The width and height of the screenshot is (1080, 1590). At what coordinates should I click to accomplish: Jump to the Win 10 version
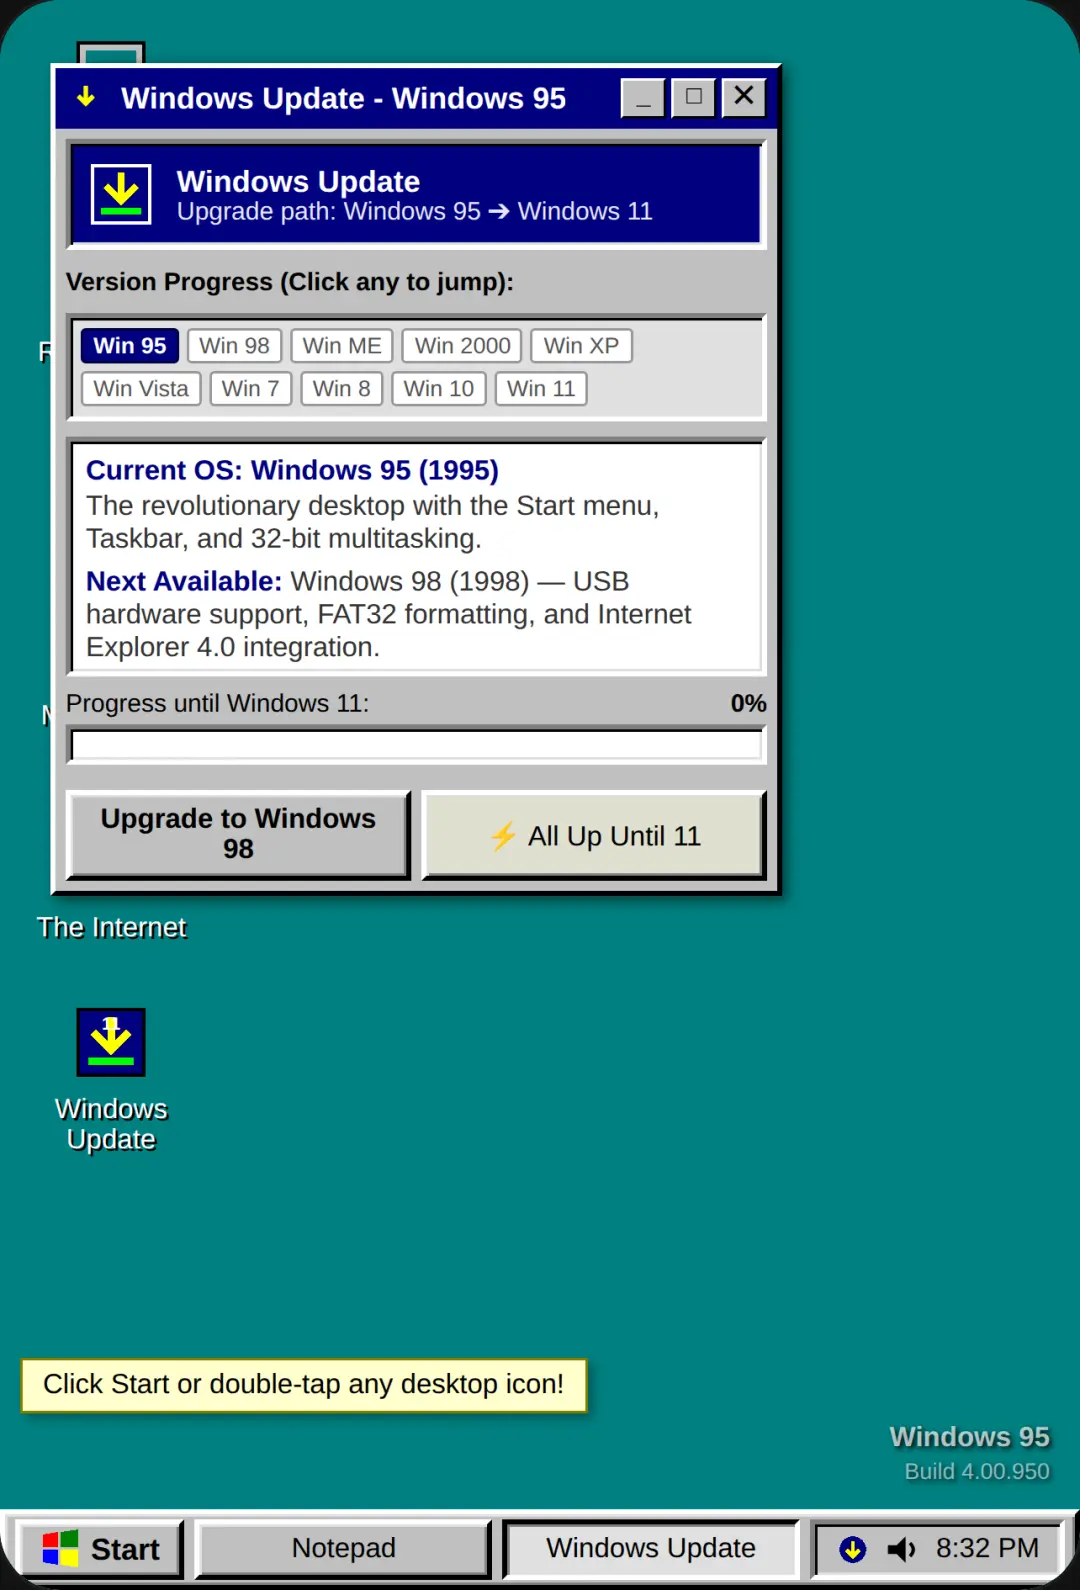439,389
